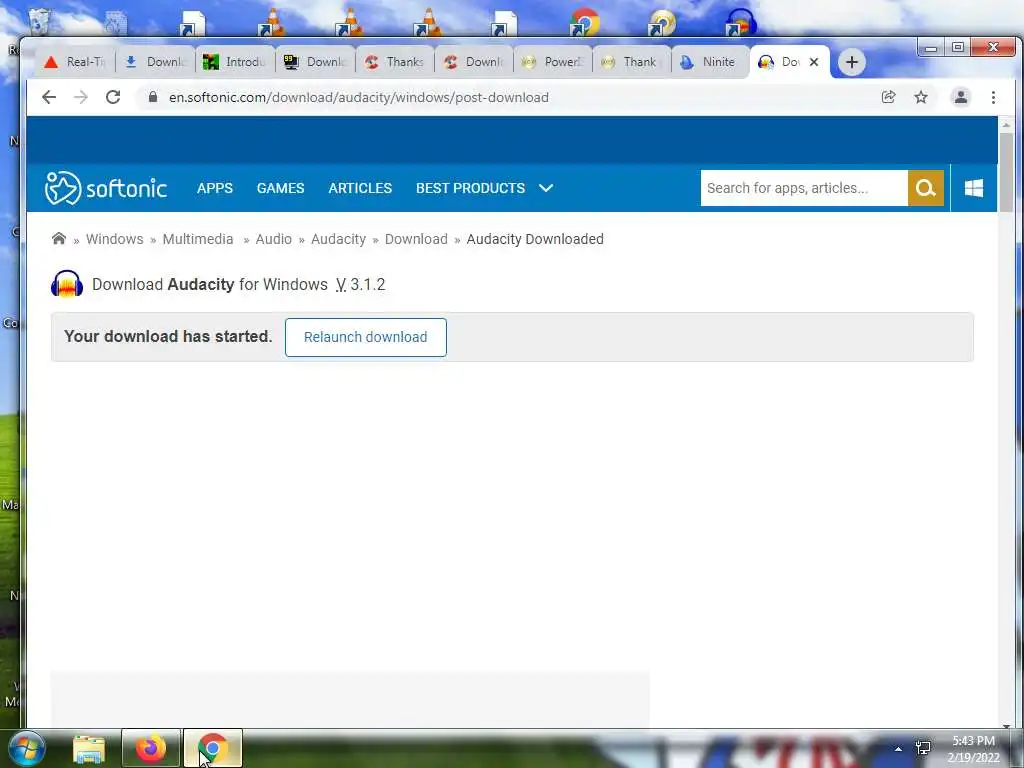Open the APPS menu item
Image resolution: width=1024 pixels, height=768 pixels.
(215, 188)
